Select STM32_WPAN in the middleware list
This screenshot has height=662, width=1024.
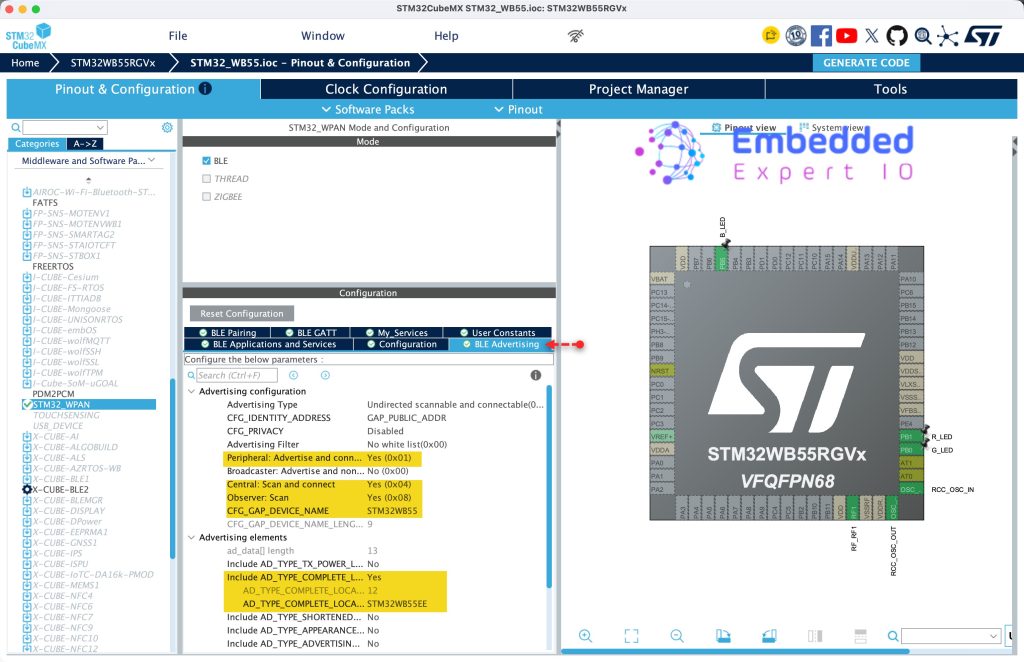61,404
